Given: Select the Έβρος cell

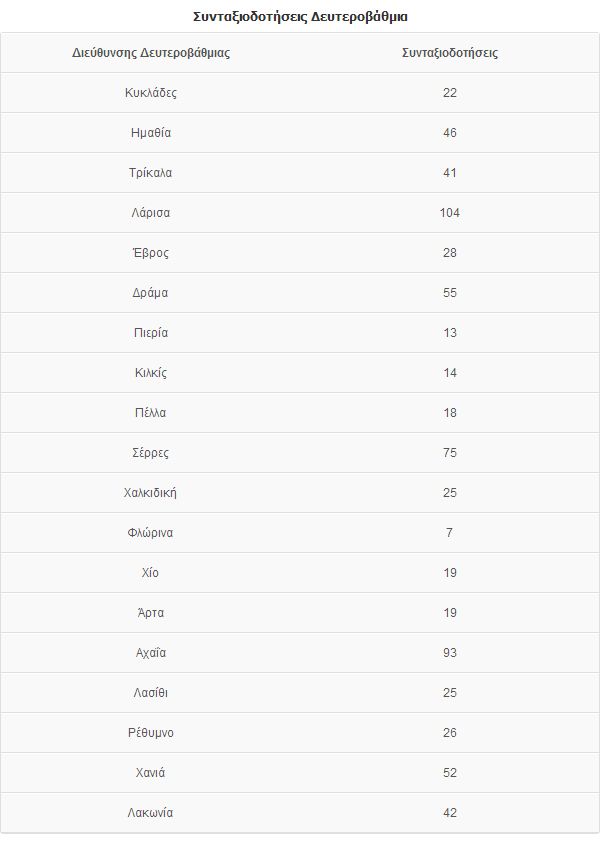Looking at the screenshot, I should click(152, 253).
